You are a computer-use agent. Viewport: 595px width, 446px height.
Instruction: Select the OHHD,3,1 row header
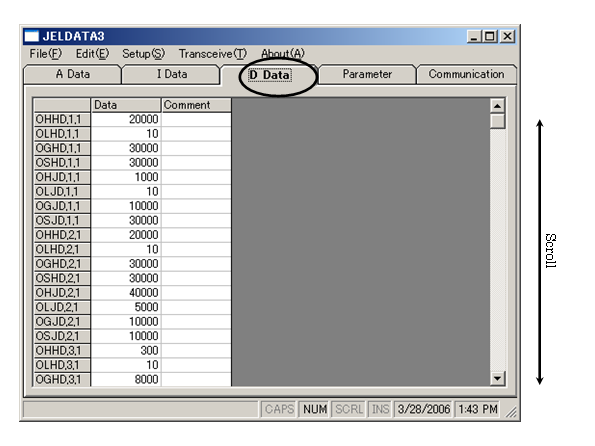pos(62,350)
